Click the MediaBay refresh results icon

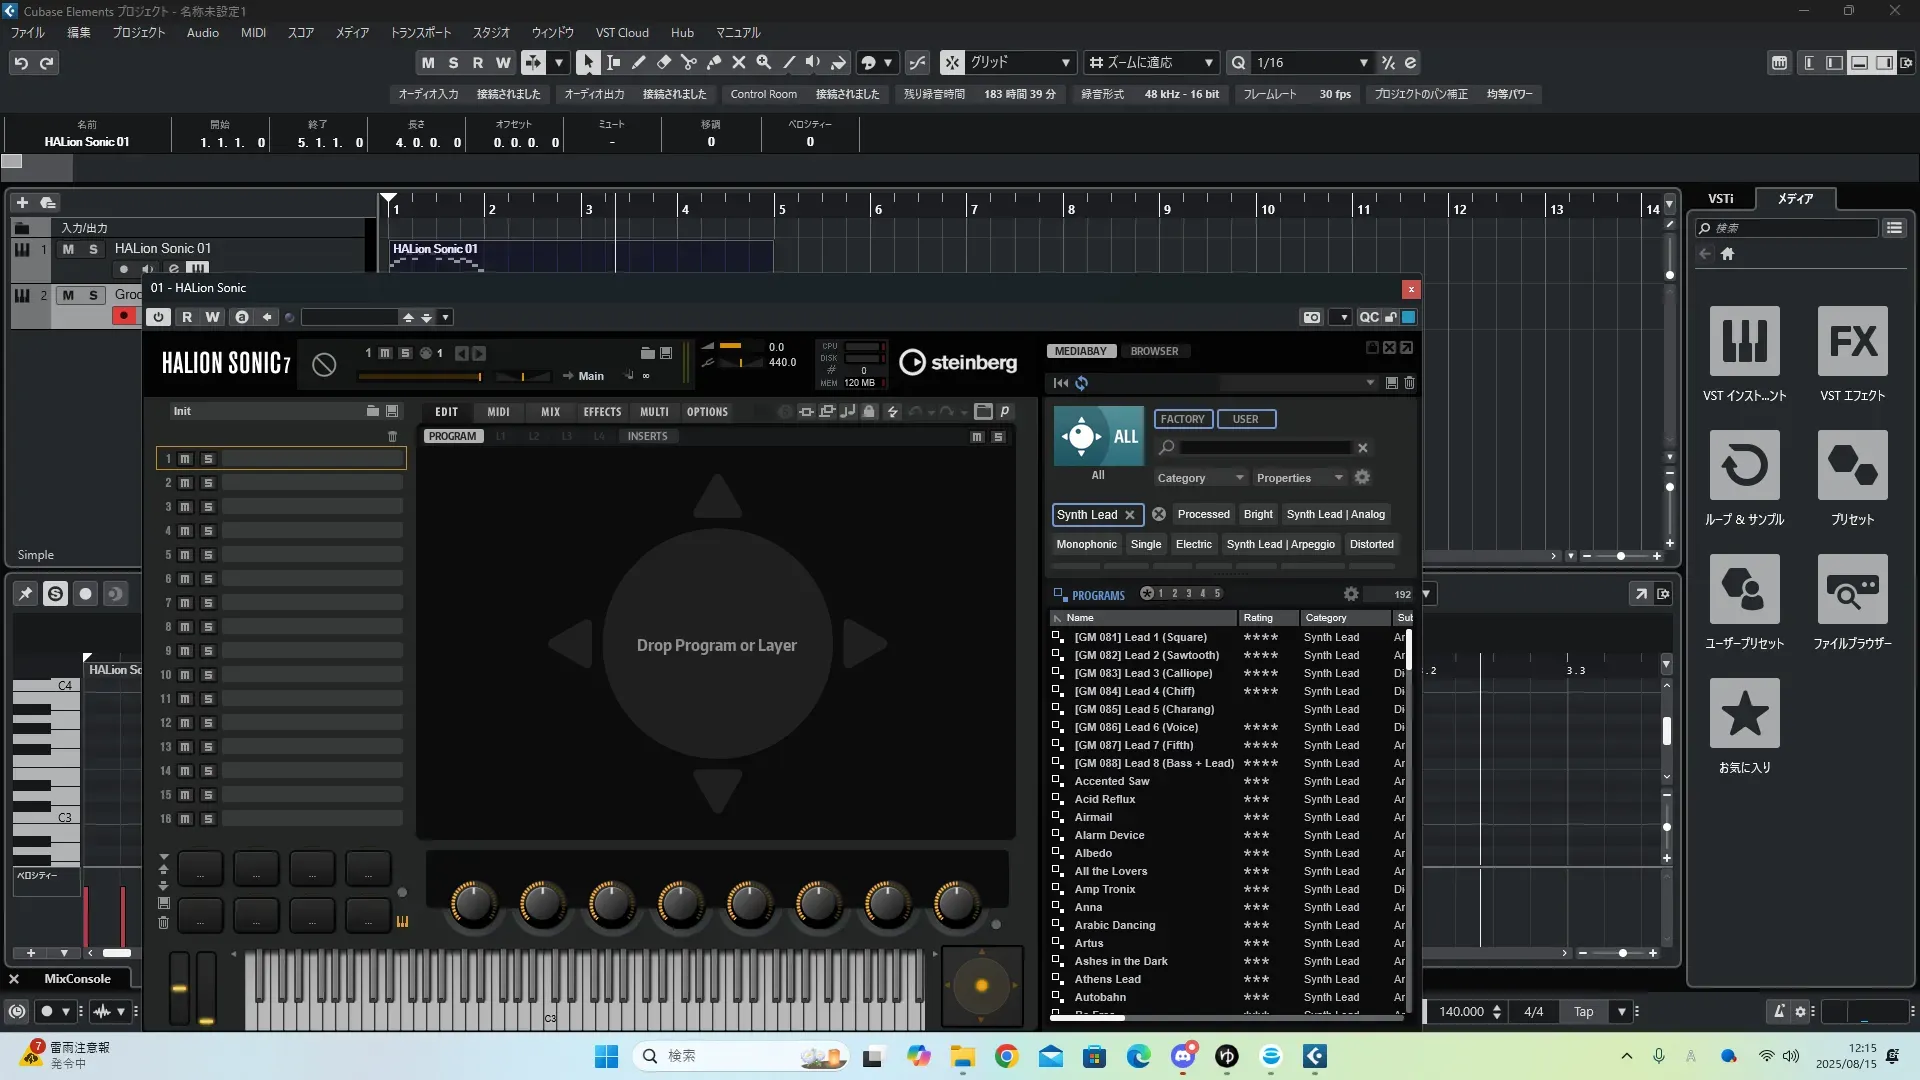[x=1082, y=383]
